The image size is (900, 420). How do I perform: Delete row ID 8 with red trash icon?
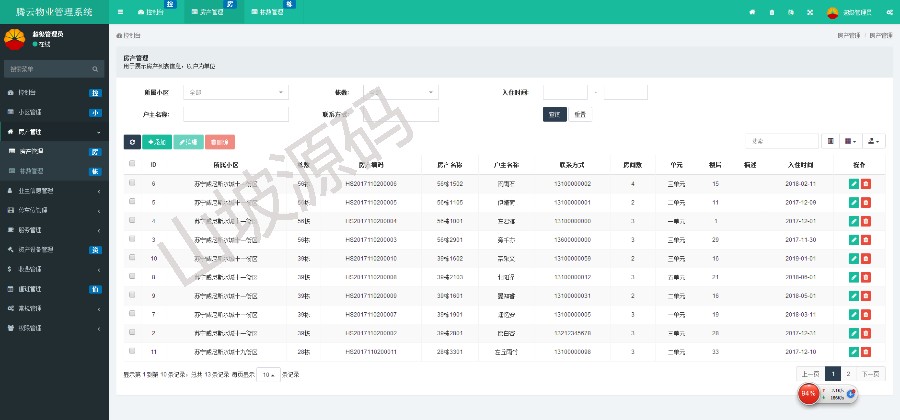(866, 277)
